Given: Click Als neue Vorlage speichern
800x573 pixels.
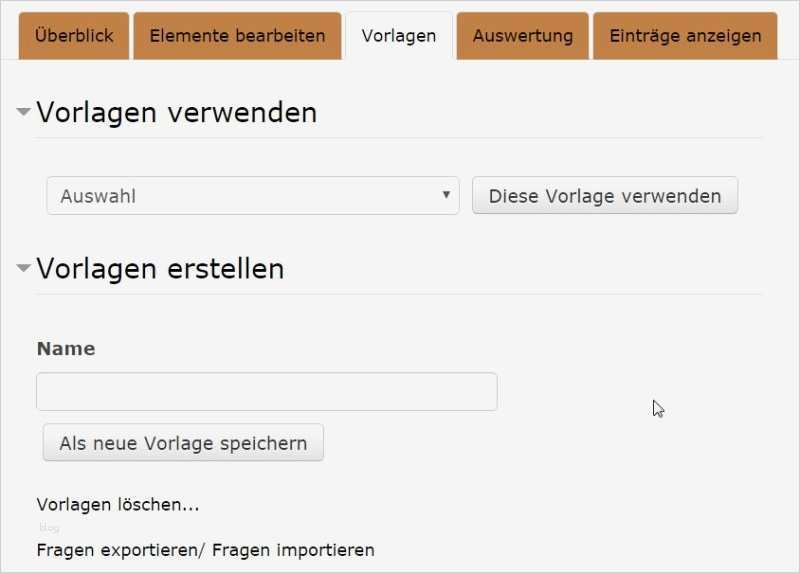Looking at the screenshot, I should click(183, 442).
